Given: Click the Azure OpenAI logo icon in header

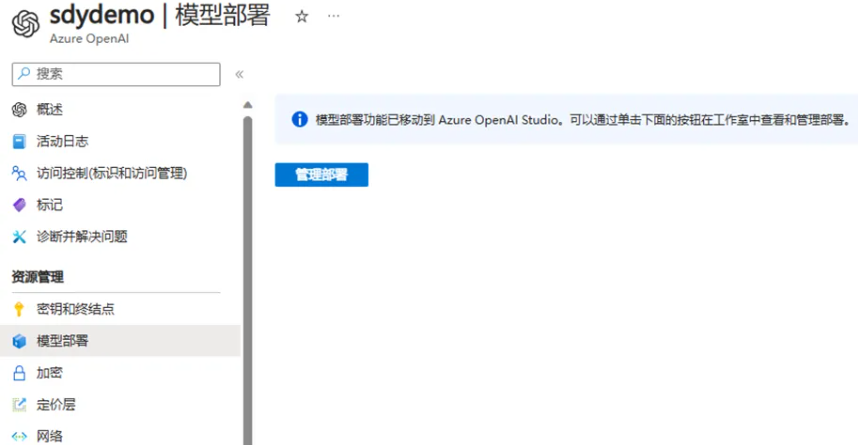Looking at the screenshot, I should click(x=26, y=24).
